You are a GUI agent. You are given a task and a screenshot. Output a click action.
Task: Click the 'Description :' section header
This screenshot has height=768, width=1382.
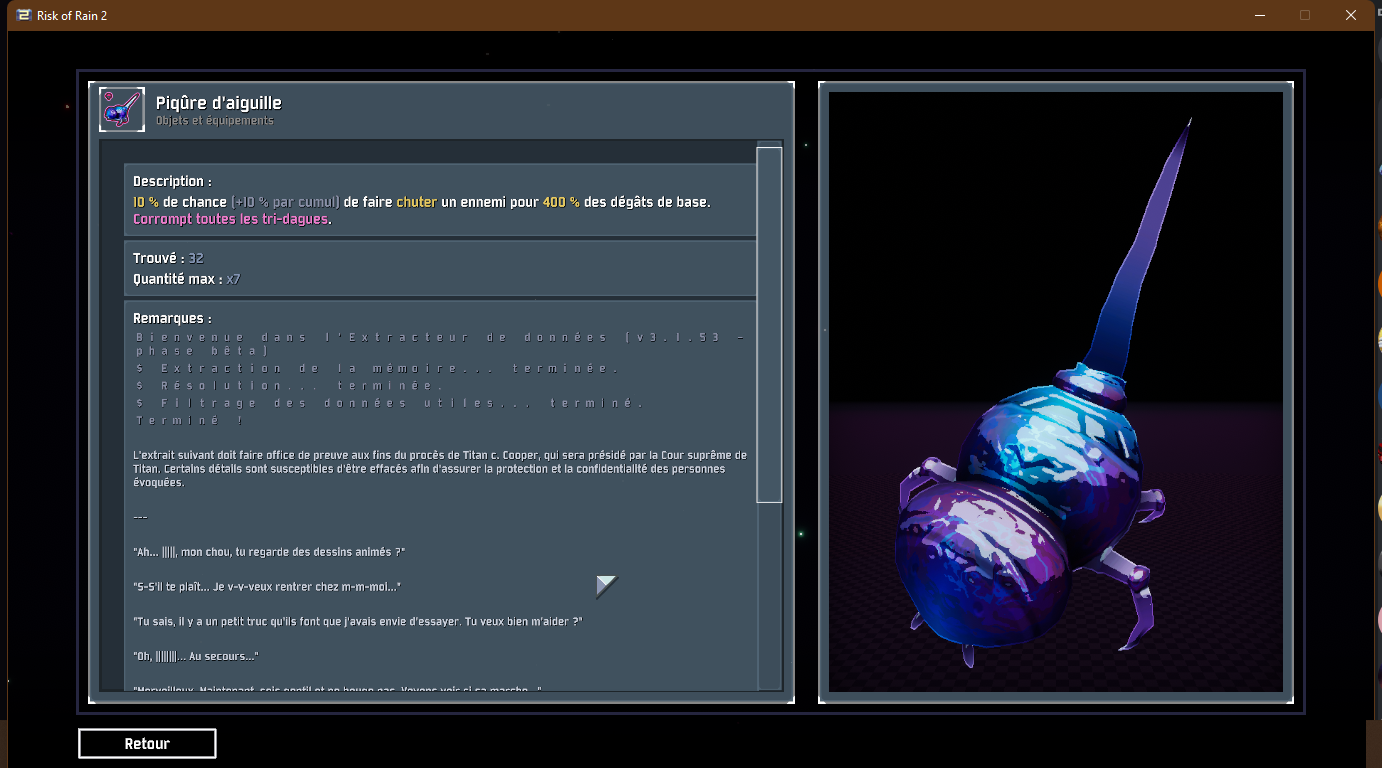coord(172,182)
